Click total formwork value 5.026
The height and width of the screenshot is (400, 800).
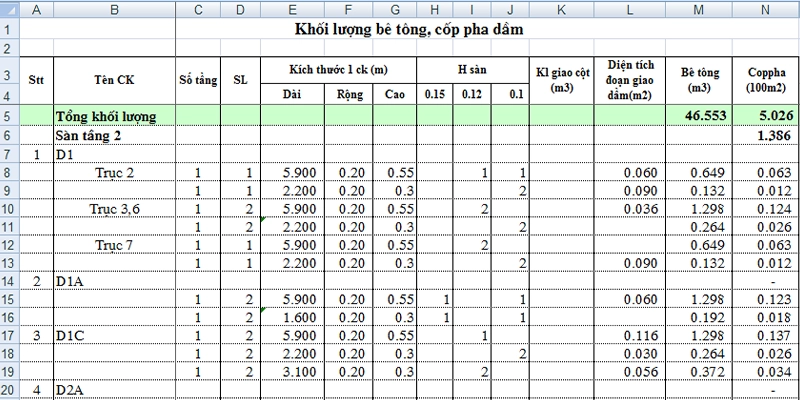(x=765, y=117)
